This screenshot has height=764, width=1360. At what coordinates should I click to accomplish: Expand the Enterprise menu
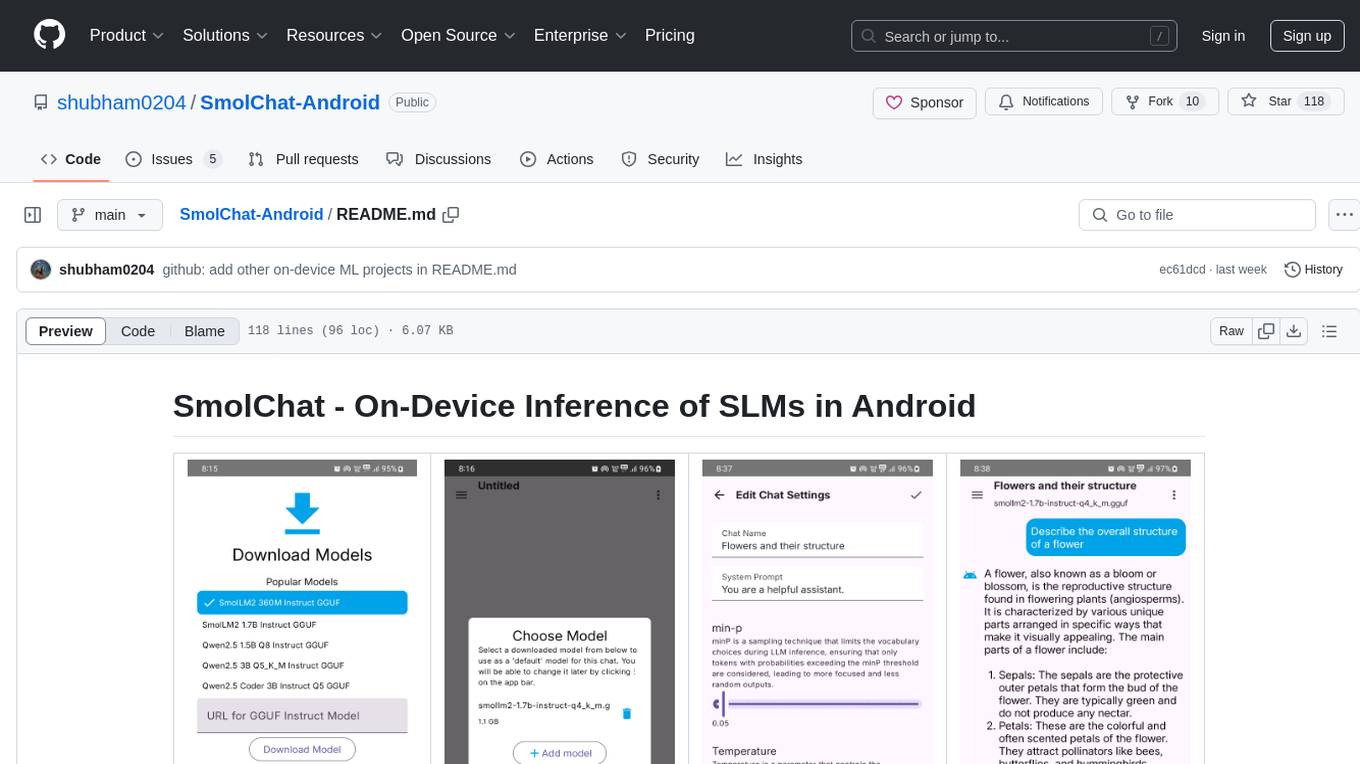pyautogui.click(x=580, y=35)
